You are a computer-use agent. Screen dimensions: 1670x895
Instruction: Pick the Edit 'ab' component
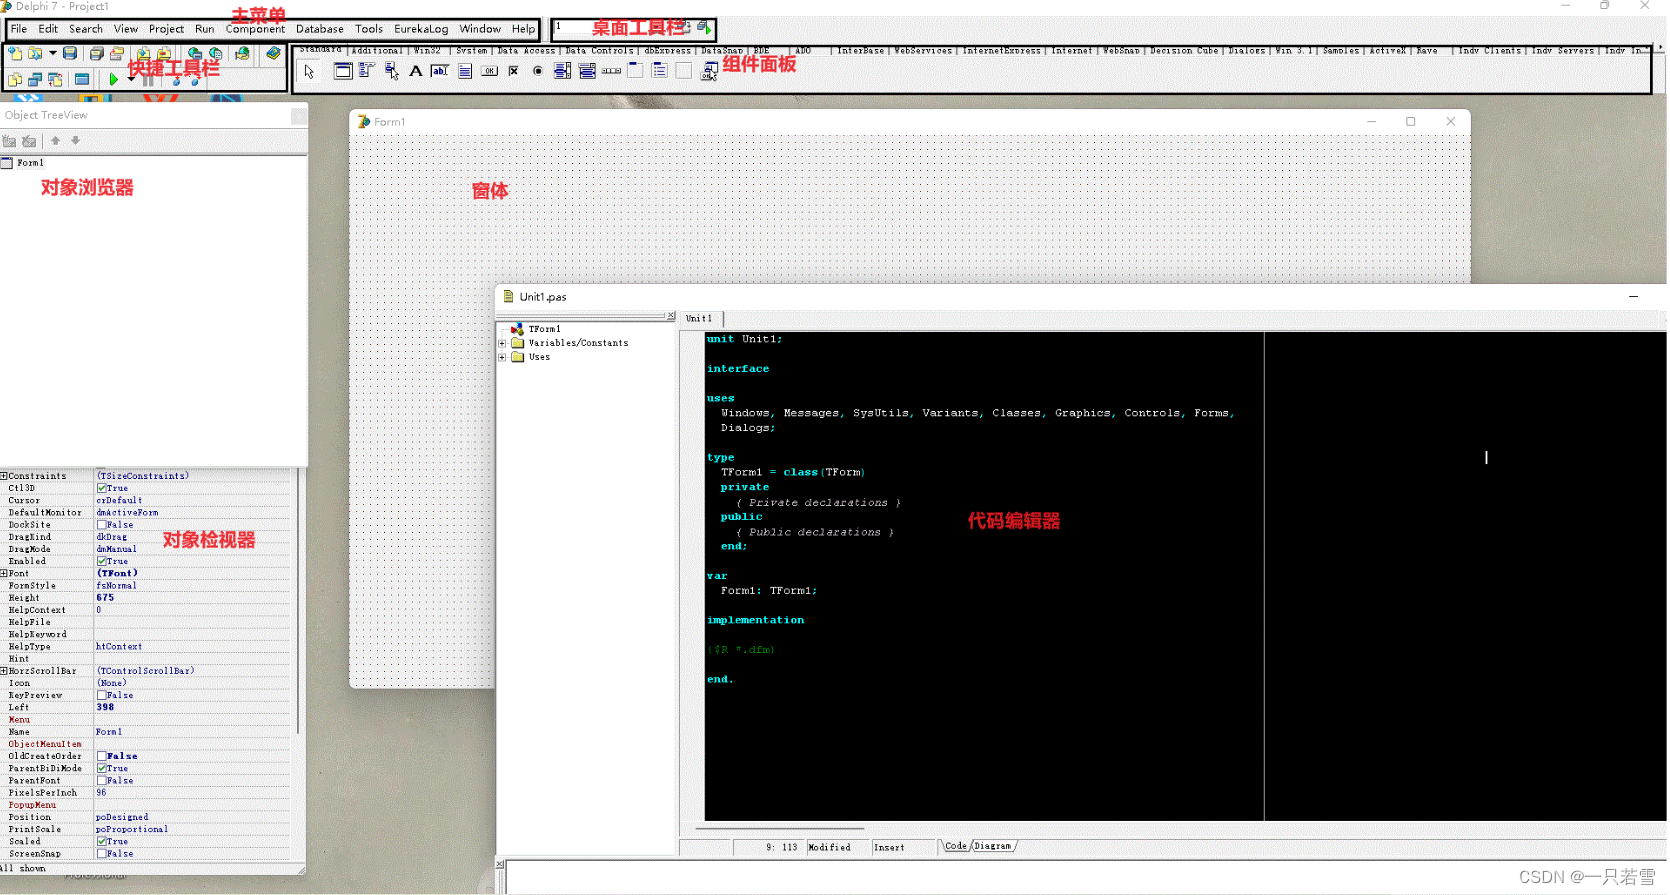coord(440,71)
